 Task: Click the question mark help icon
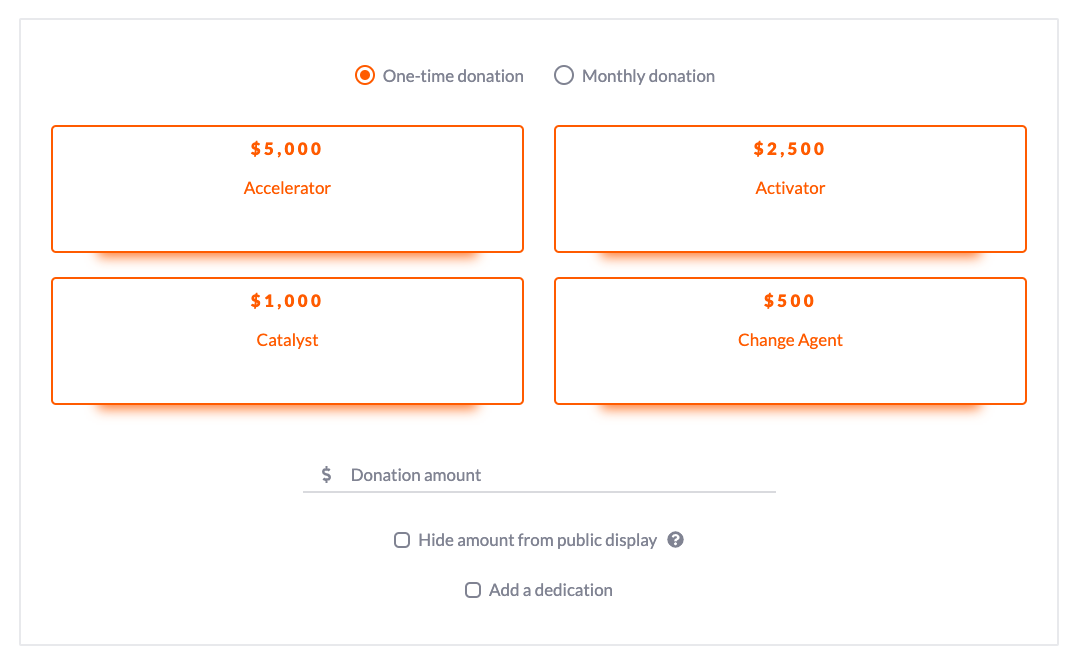pos(676,540)
